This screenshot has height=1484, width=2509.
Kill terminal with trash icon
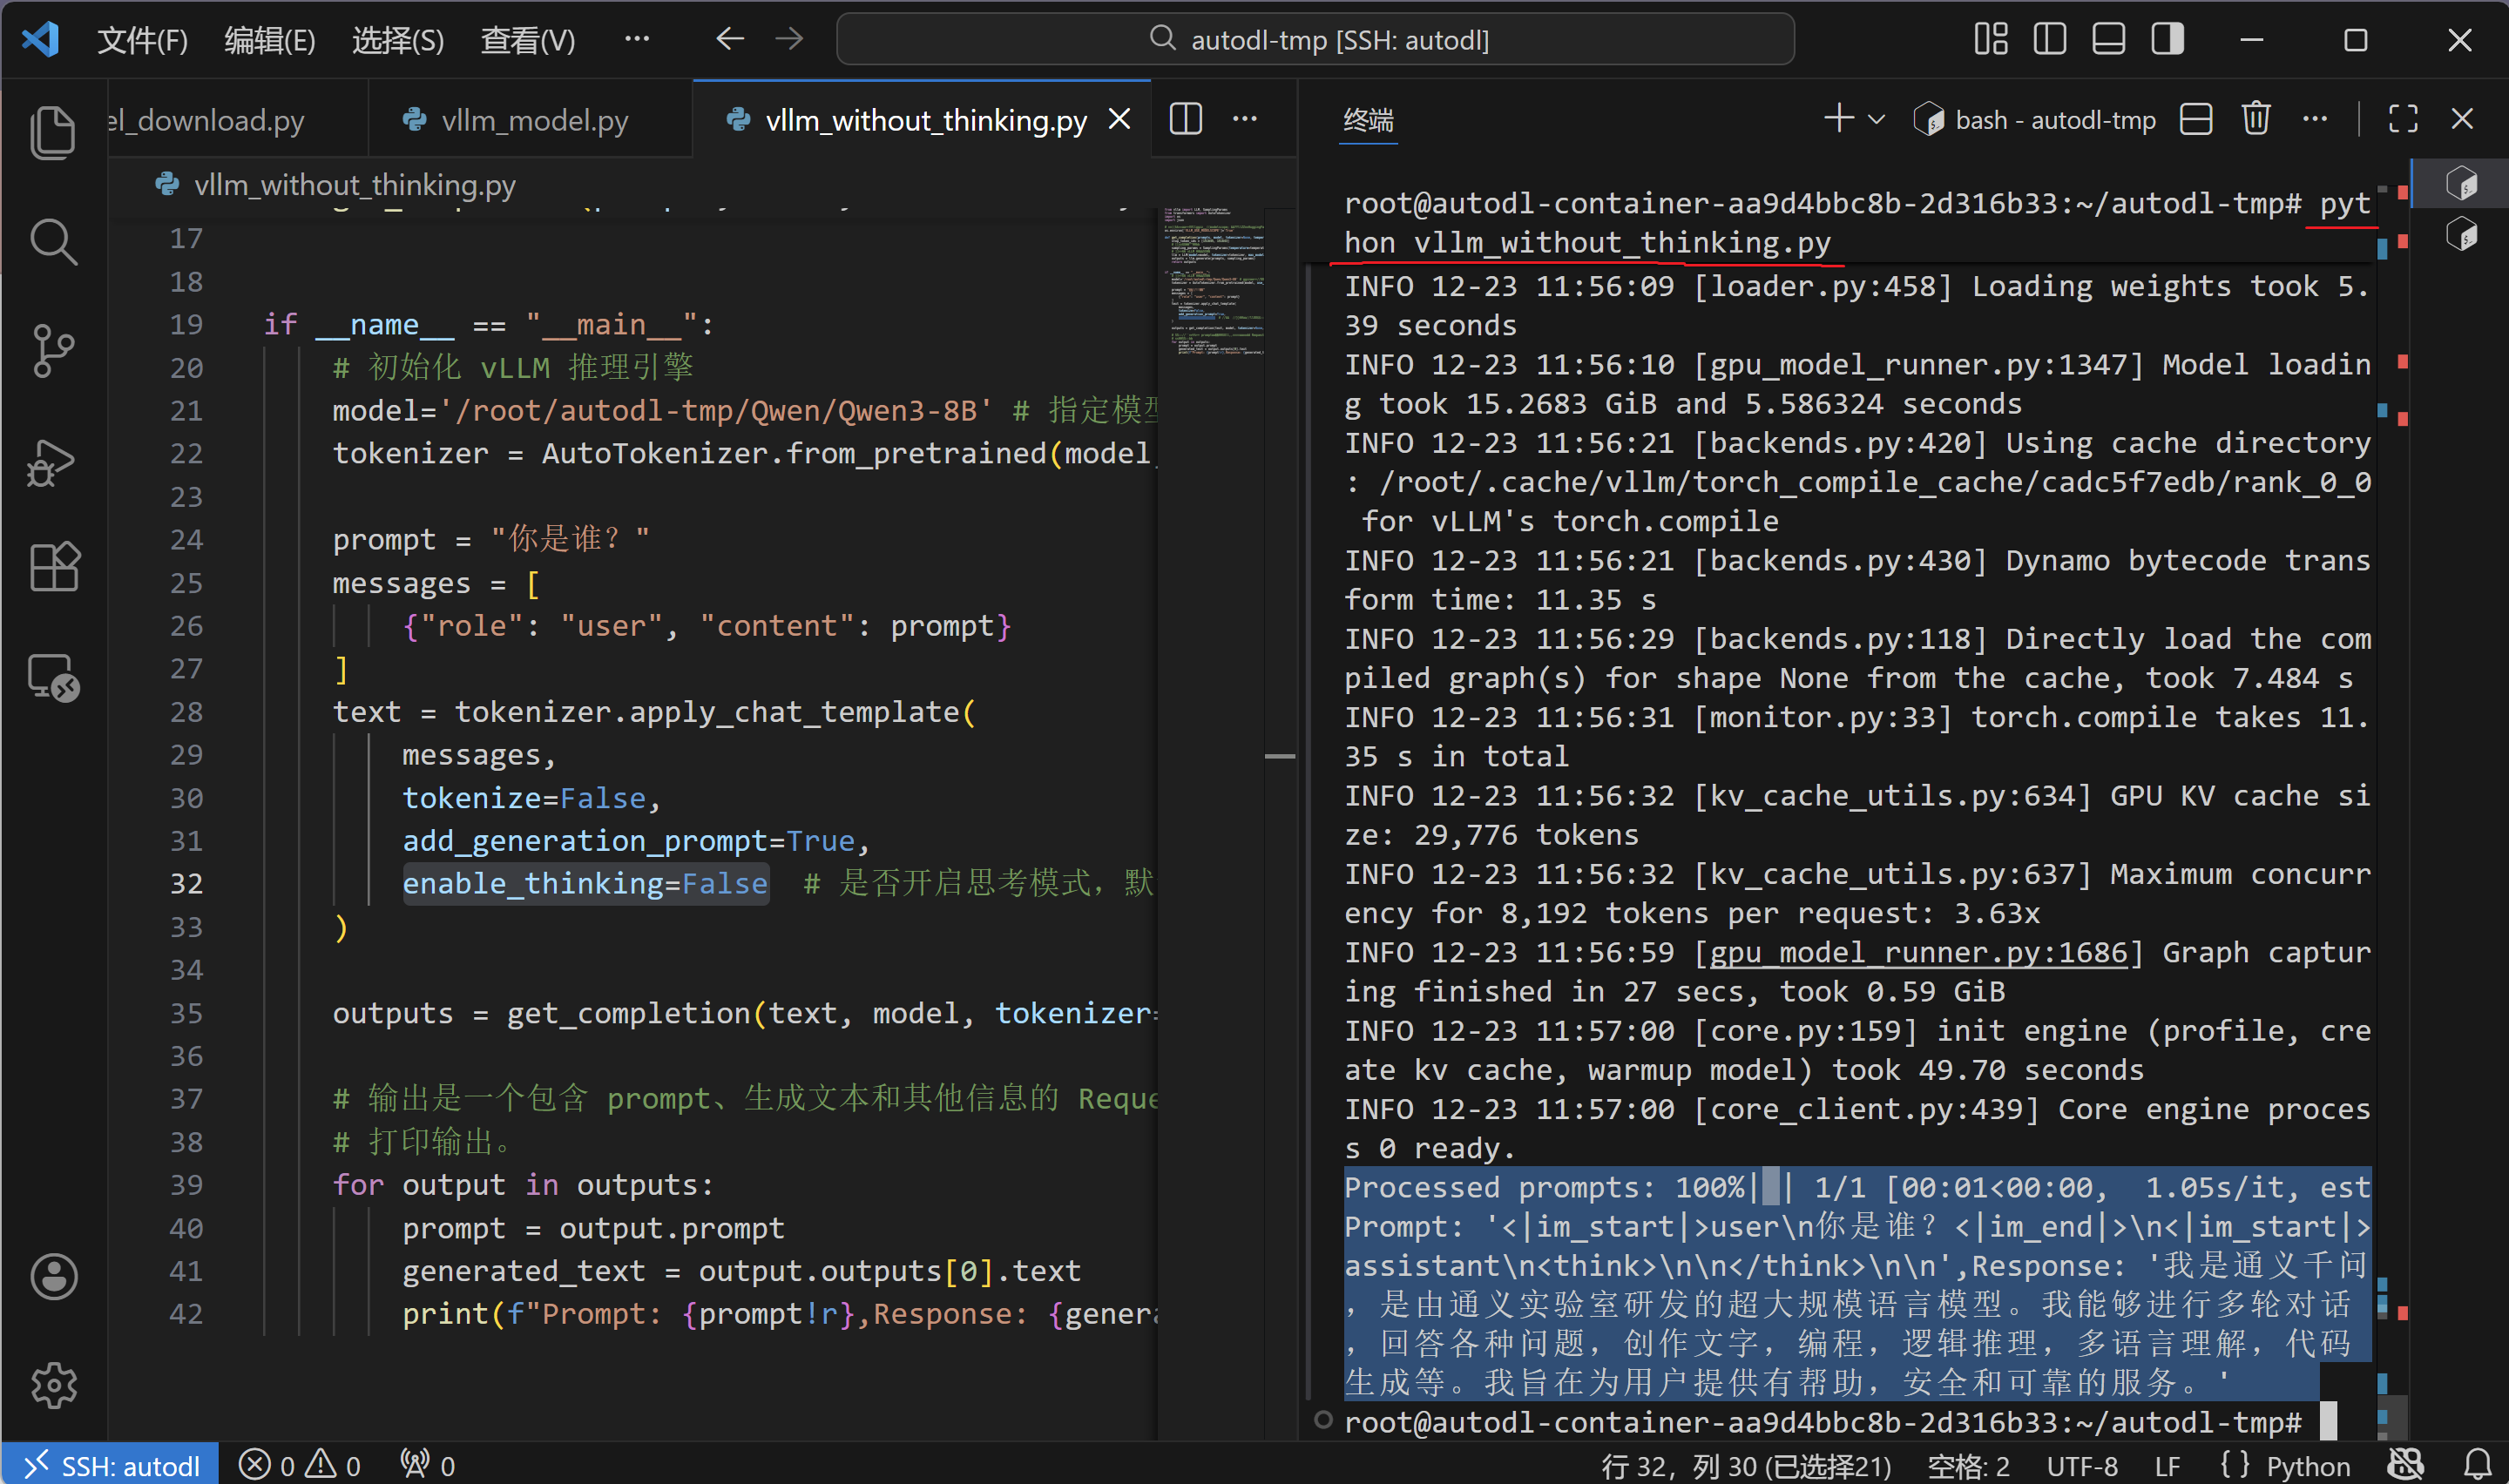[x=2255, y=119]
